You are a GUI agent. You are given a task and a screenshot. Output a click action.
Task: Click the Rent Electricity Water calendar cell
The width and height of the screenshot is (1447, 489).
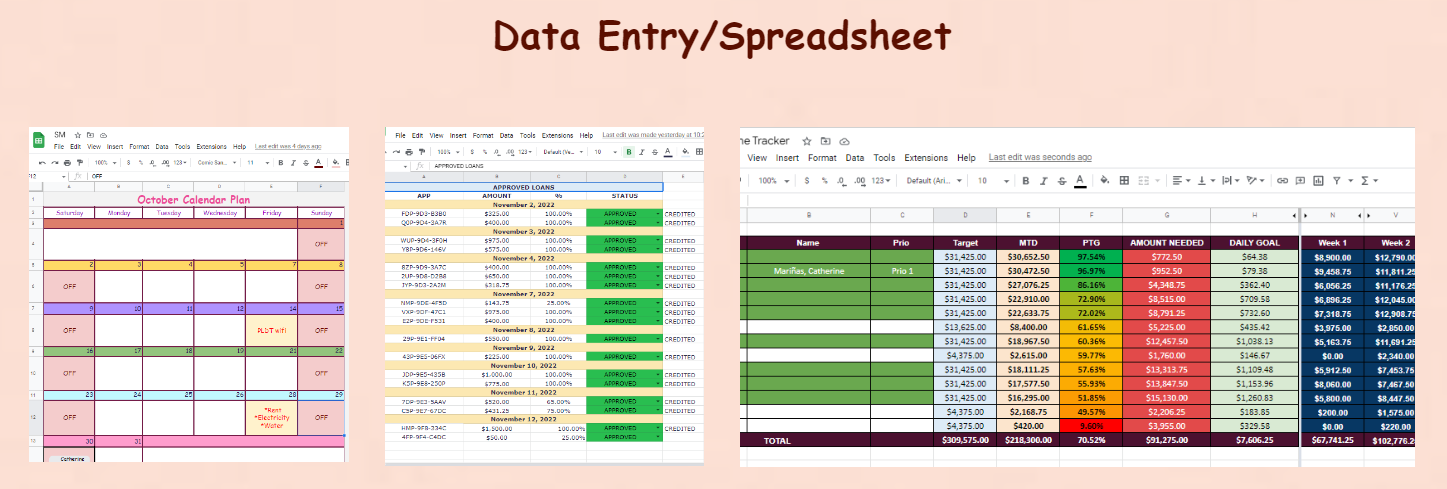[x=270, y=417]
